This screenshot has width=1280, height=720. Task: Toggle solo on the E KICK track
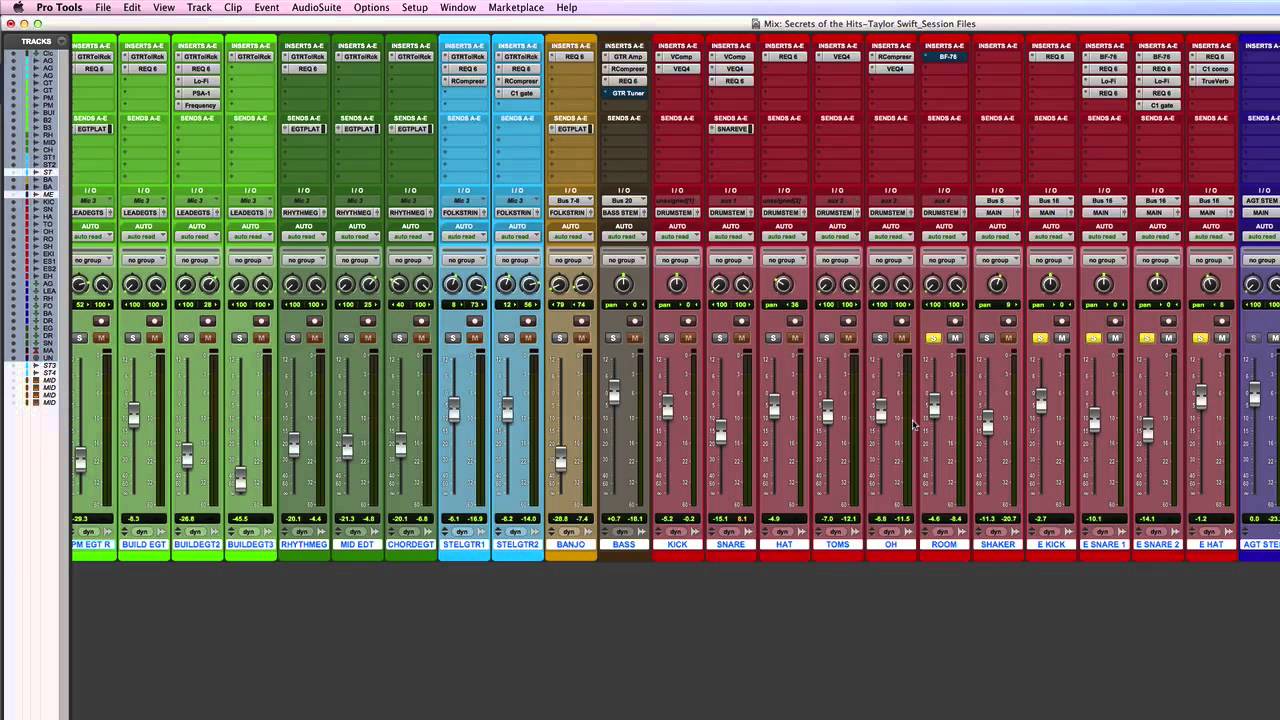[1041, 338]
